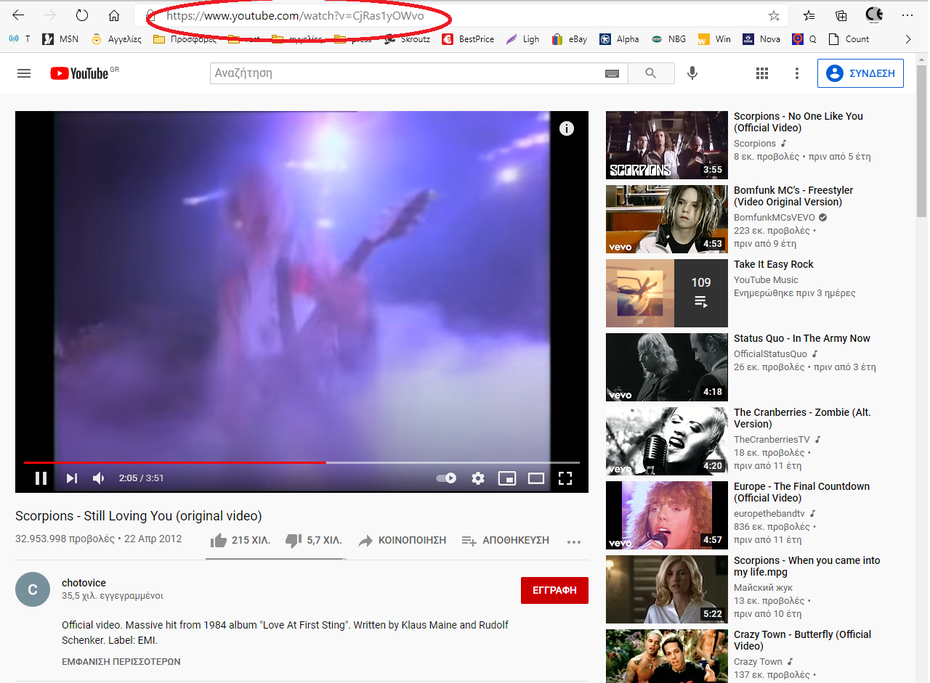
Task: Show more bookmarks with the chevron
Action: click(x=908, y=39)
